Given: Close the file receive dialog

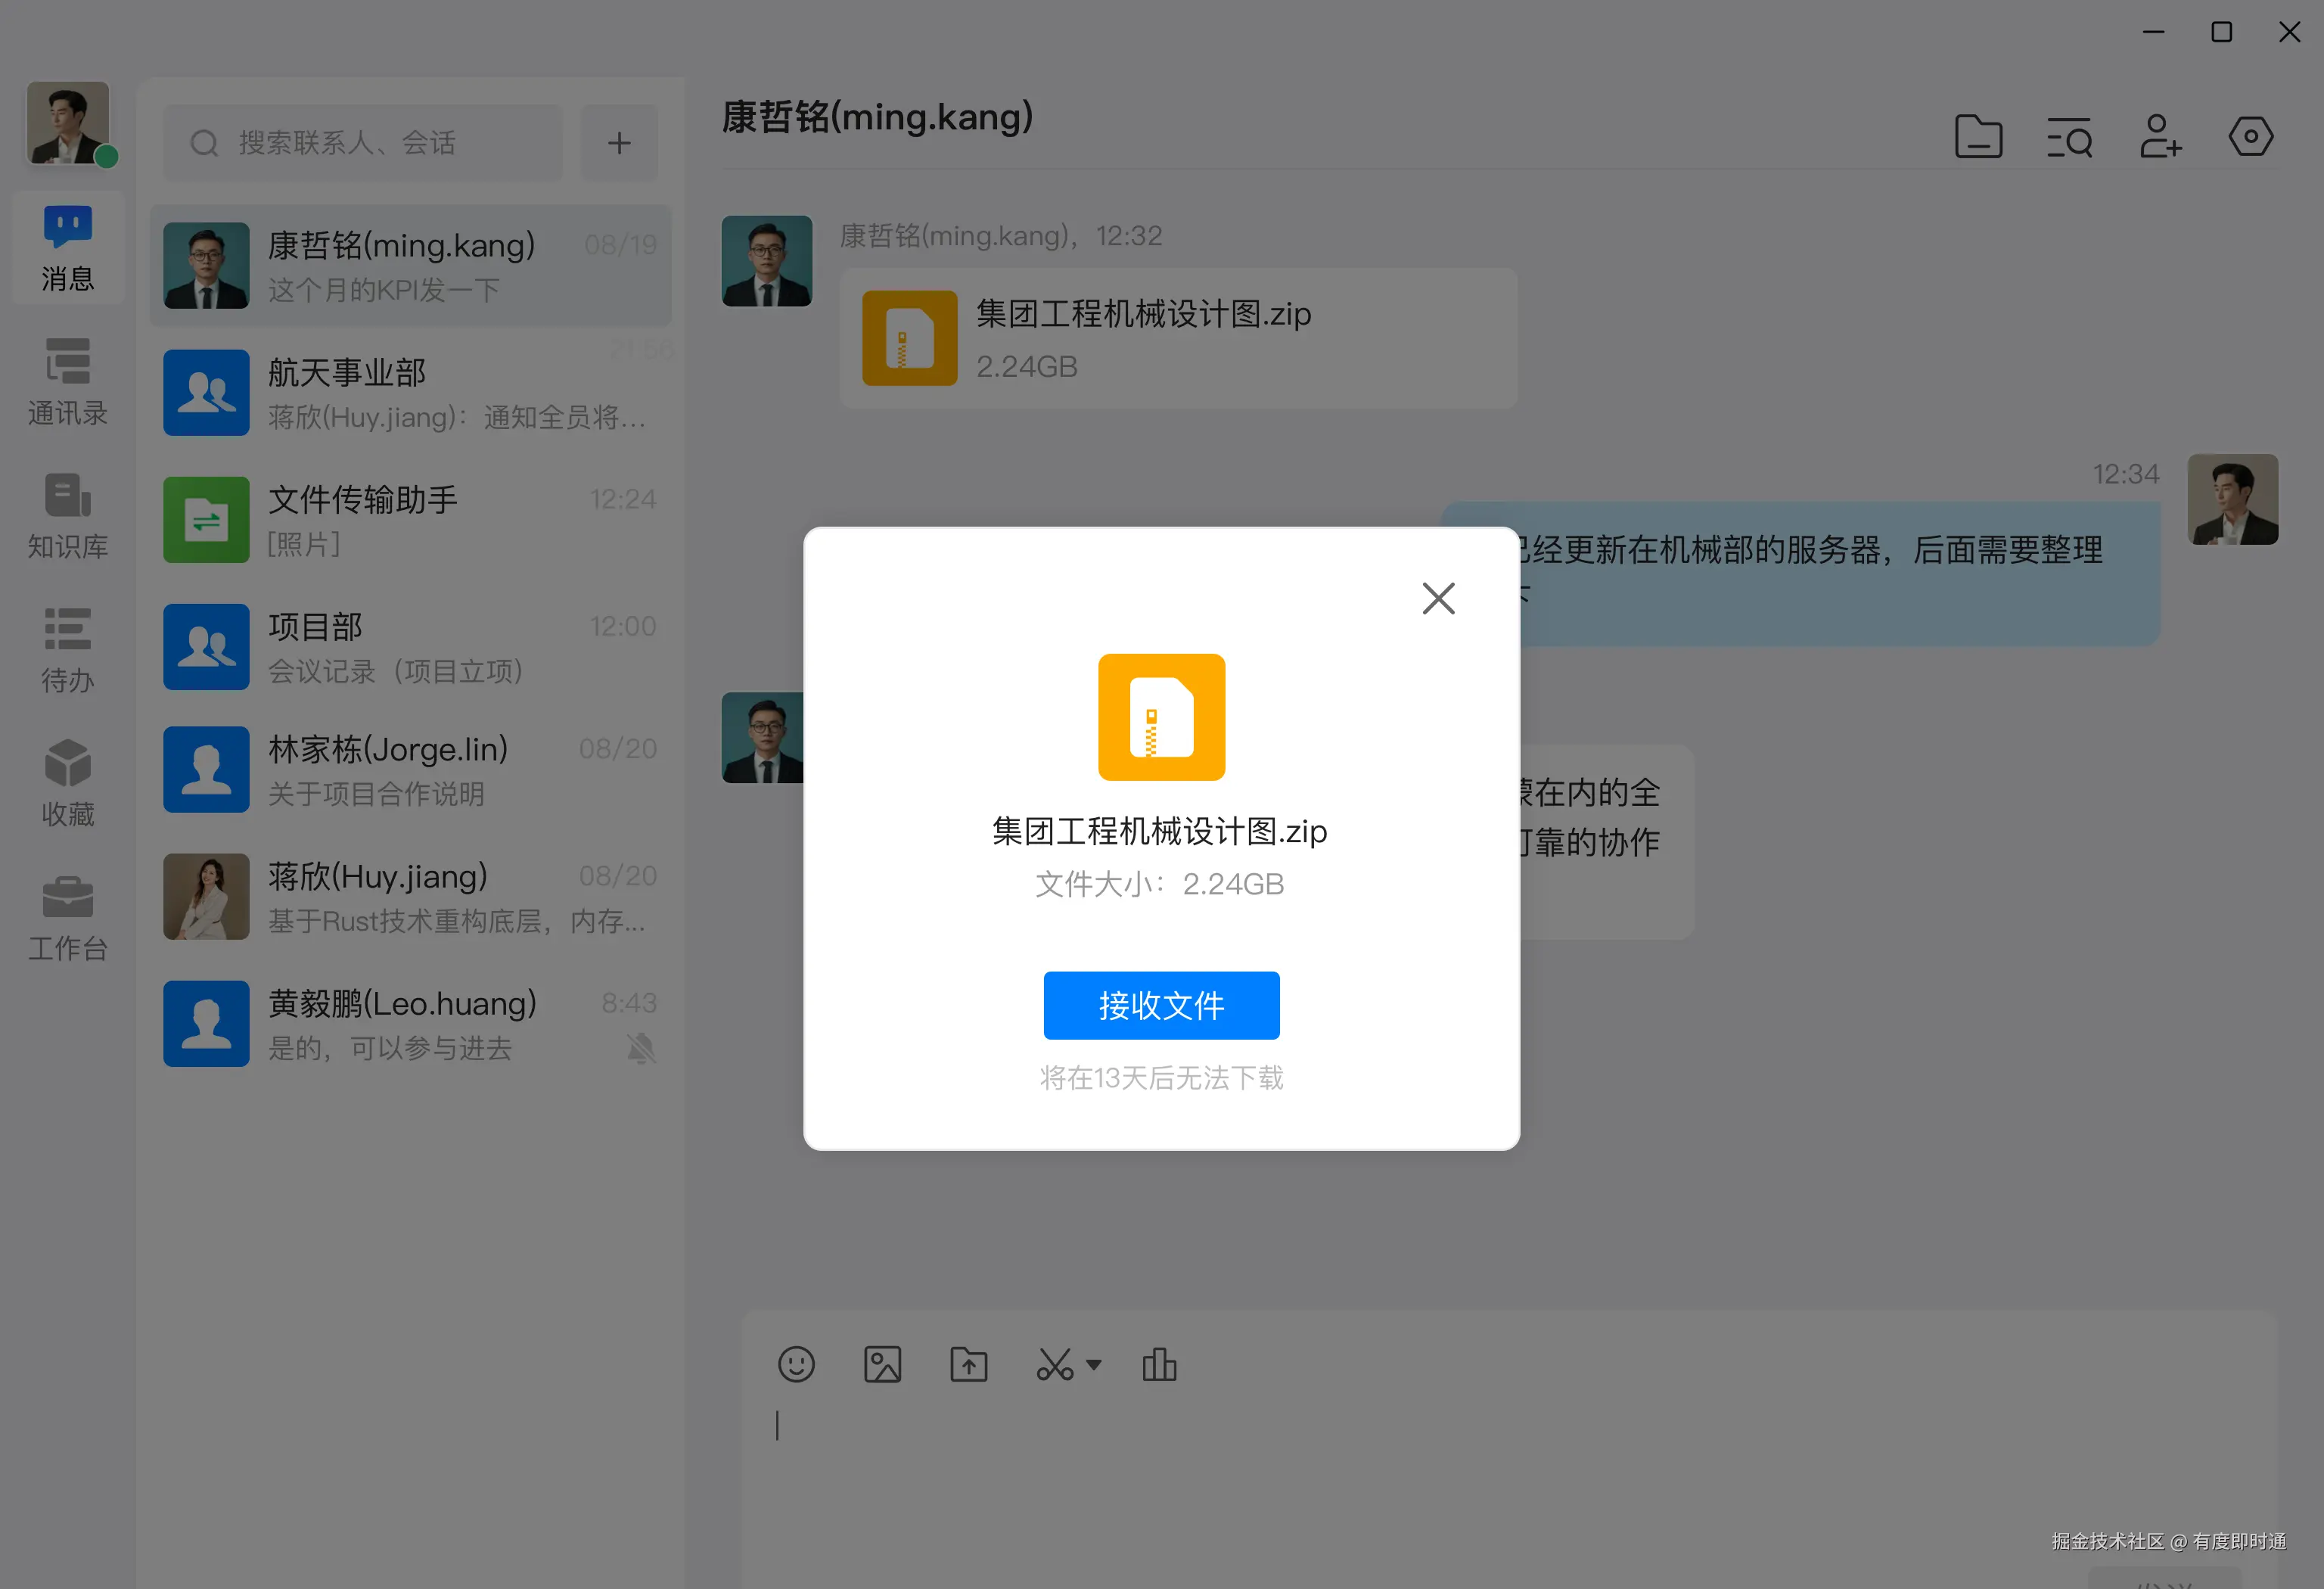Looking at the screenshot, I should tap(1438, 598).
